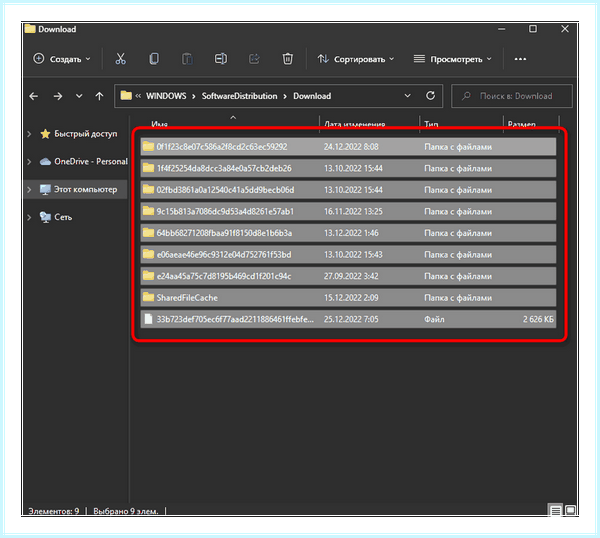600x538 pixels.
Task: Click the 2 626 КБ size cell
Action: pos(538,320)
